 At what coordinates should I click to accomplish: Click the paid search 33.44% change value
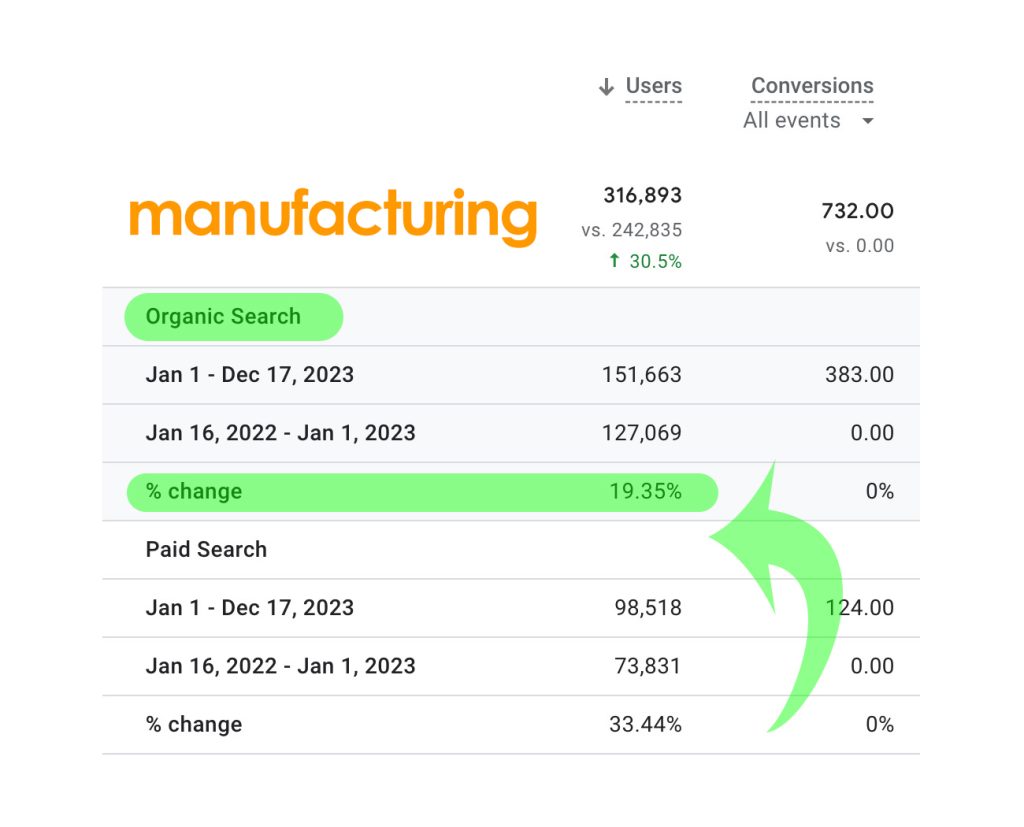coord(645,724)
